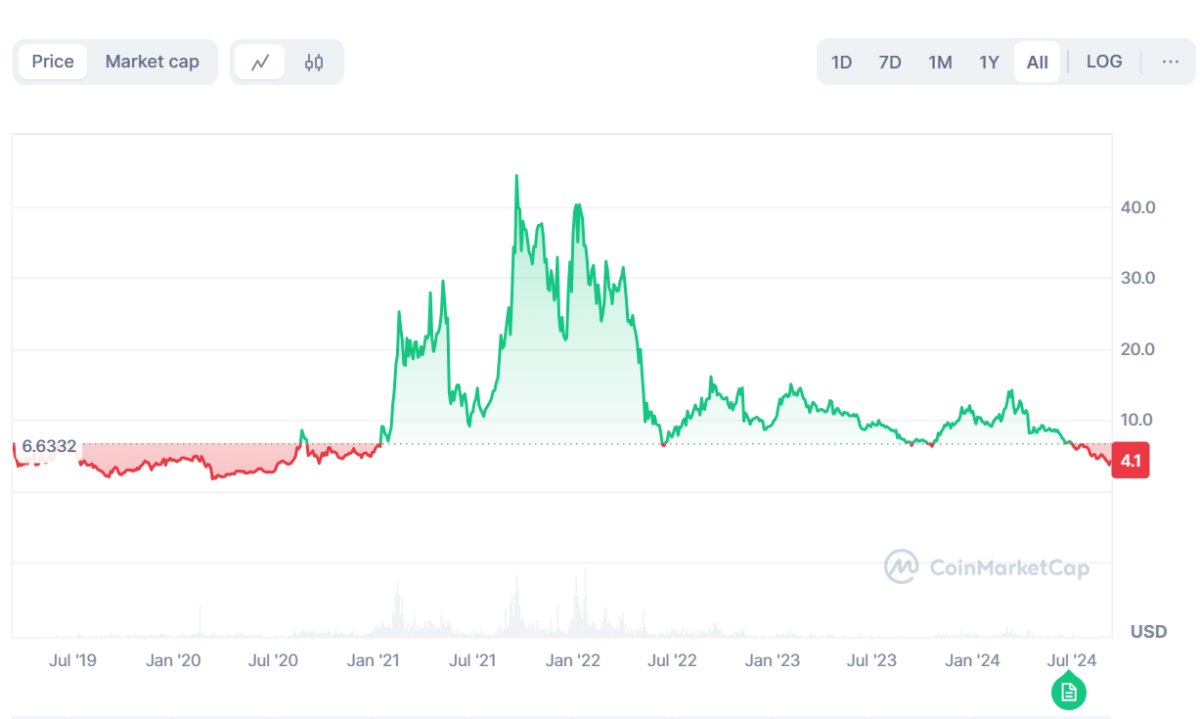Click the Jan '22 axis label
This screenshot has width=1200, height=719.
pos(573,661)
